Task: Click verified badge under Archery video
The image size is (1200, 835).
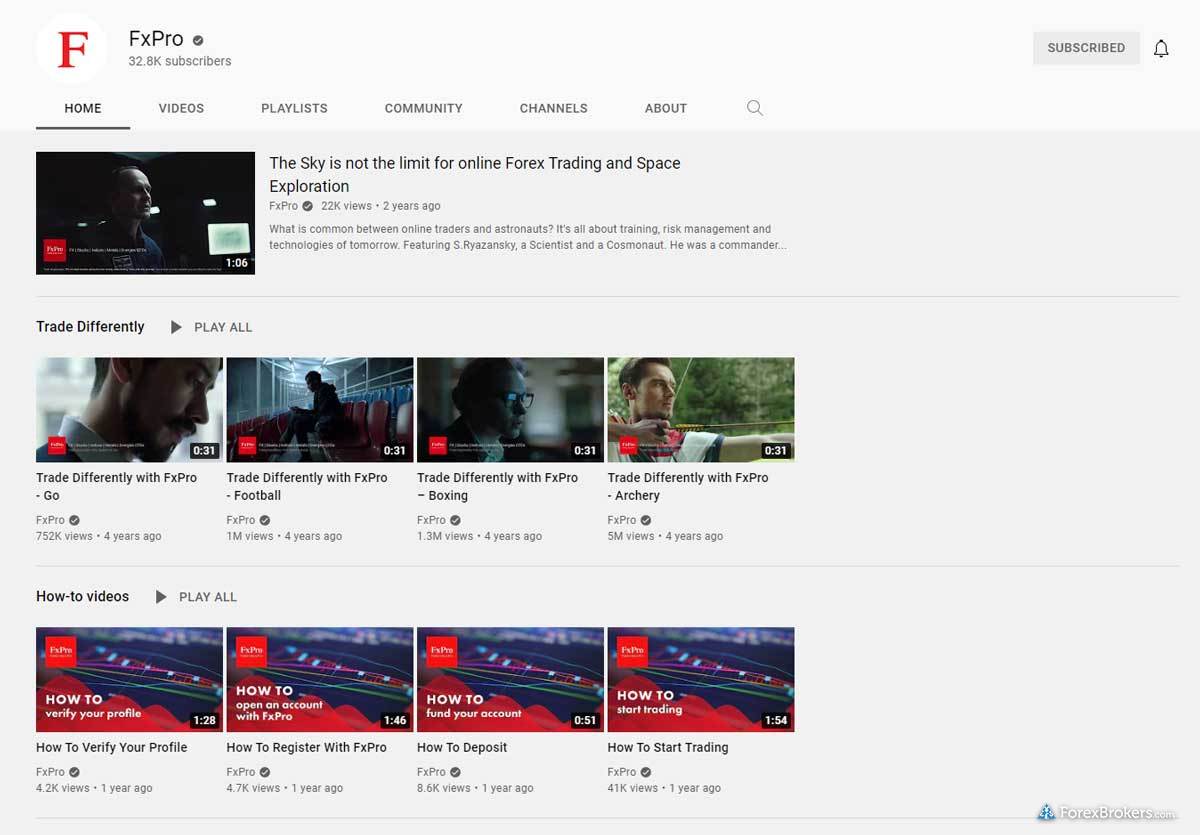Action: 646,520
